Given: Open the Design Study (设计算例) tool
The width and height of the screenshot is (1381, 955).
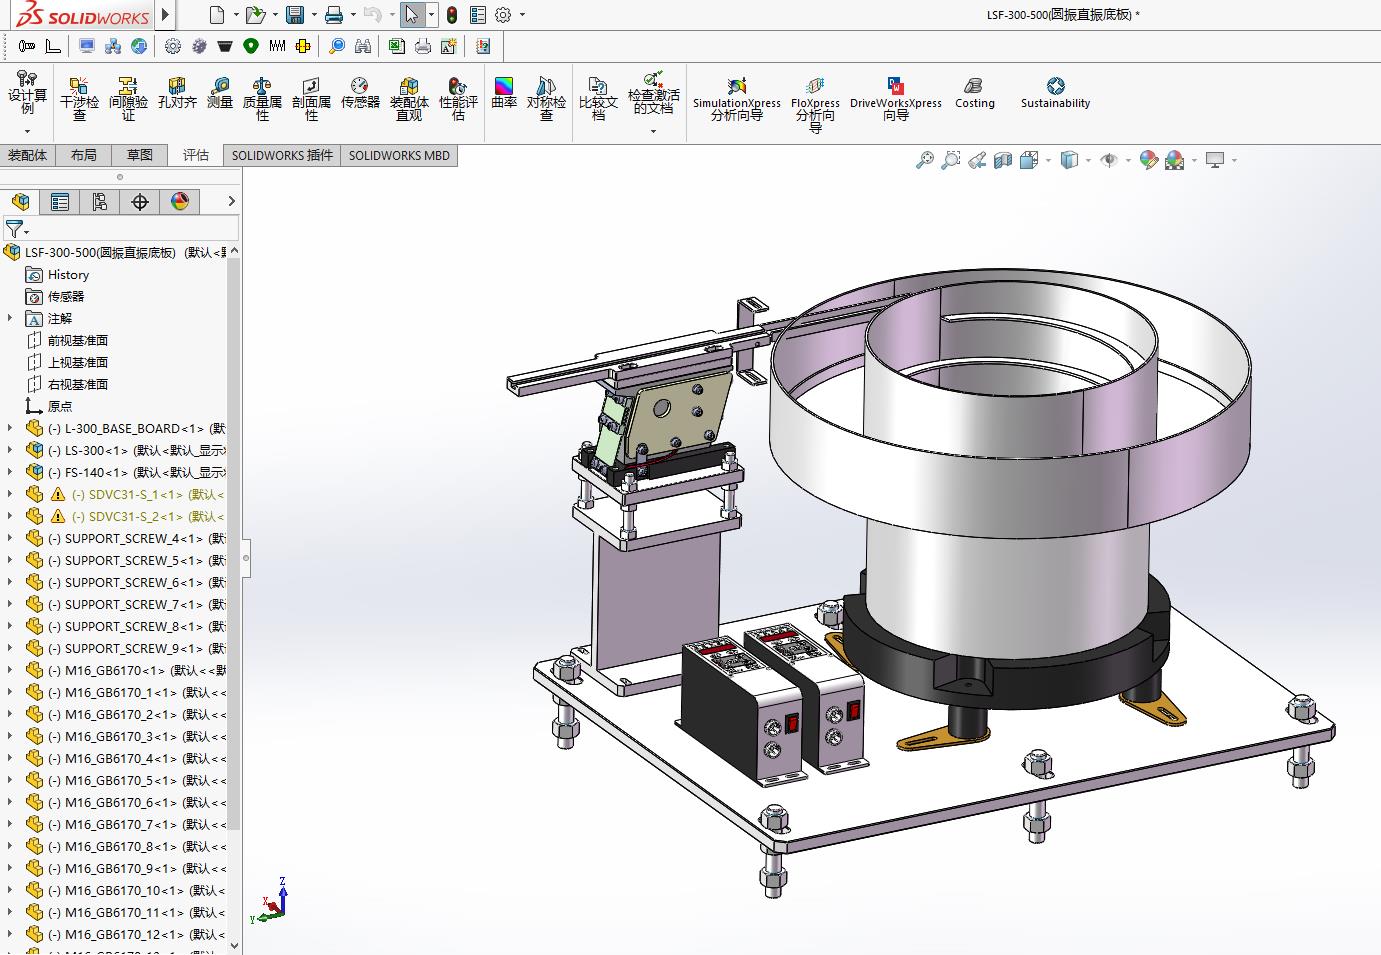Looking at the screenshot, I should [27, 92].
